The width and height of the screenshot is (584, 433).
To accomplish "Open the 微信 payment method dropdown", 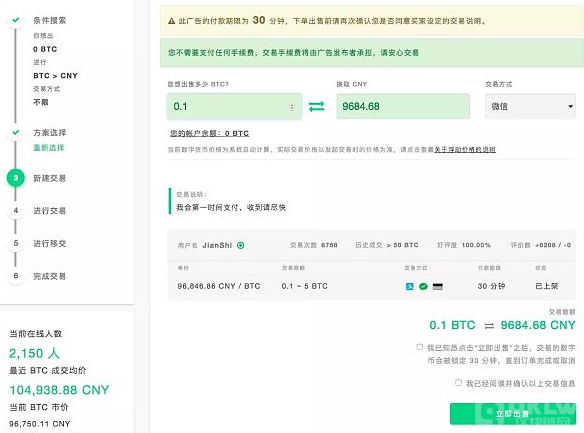I will coord(530,106).
